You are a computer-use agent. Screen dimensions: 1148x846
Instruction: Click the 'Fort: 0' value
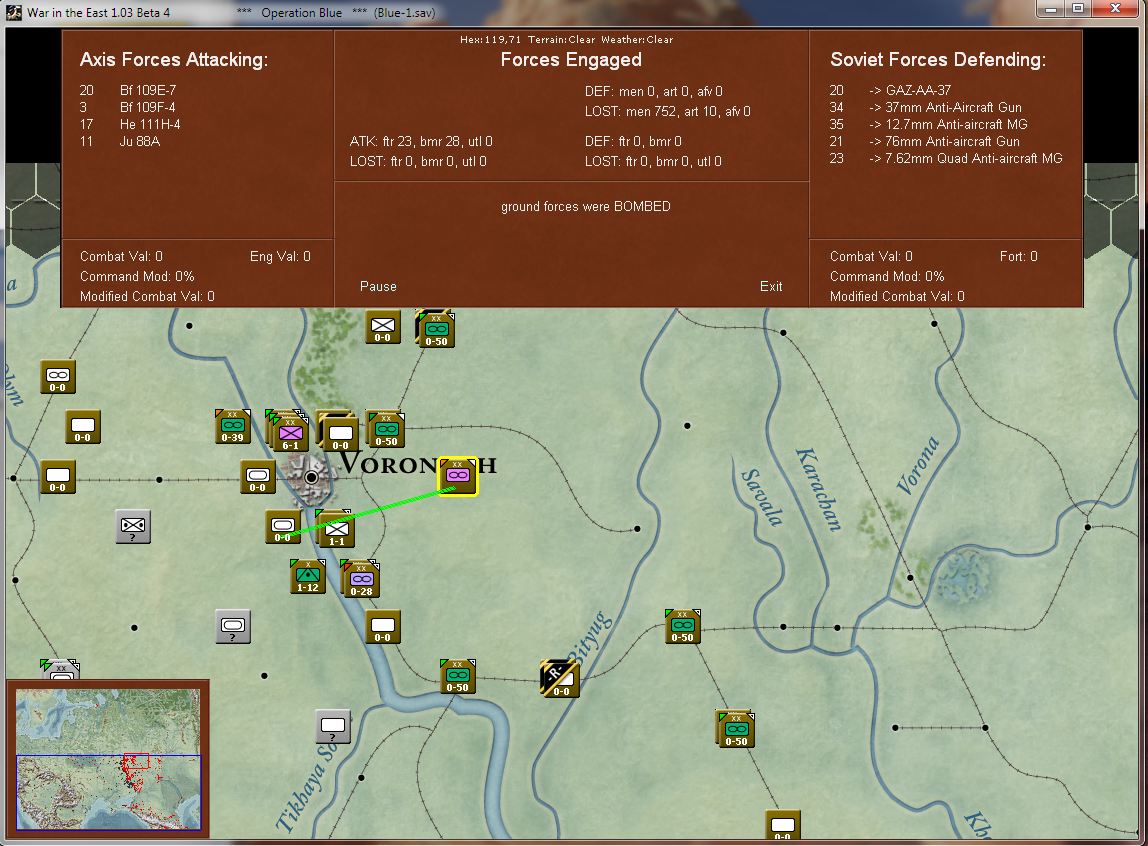pyautogui.click(x=1018, y=256)
